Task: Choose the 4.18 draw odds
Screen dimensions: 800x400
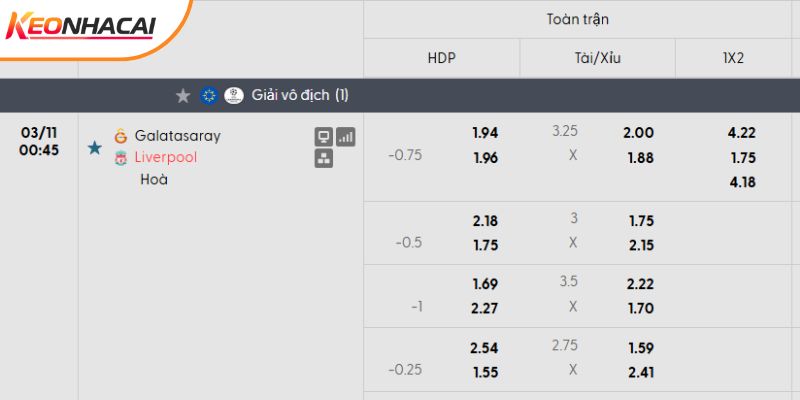Action: tap(742, 181)
